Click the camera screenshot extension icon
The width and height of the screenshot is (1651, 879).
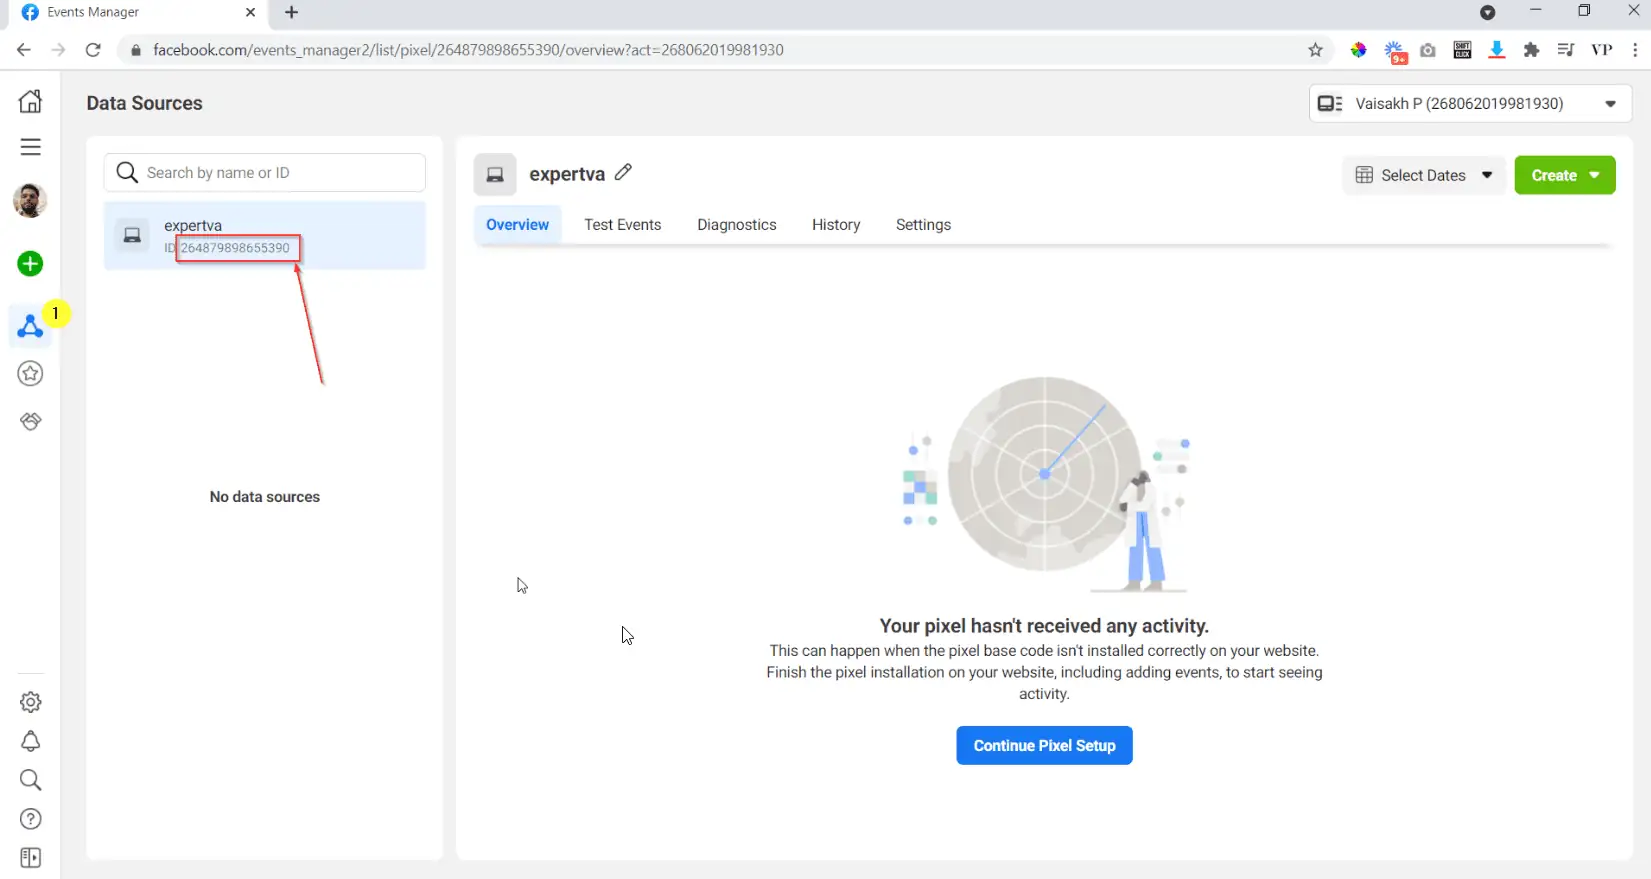click(1428, 50)
